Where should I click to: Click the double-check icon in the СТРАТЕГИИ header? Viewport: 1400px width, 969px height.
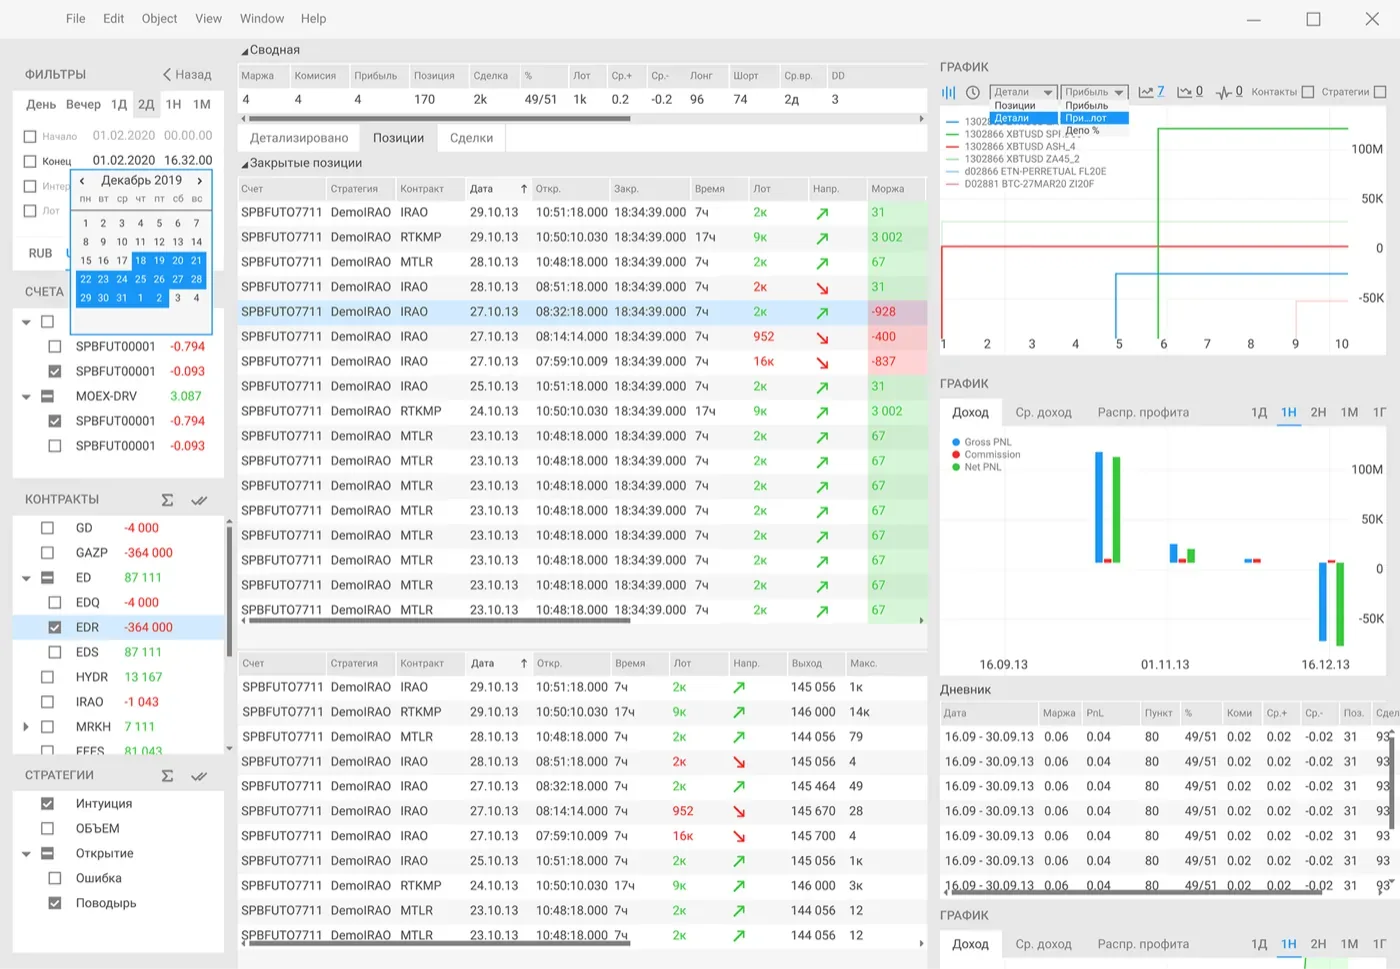(199, 776)
